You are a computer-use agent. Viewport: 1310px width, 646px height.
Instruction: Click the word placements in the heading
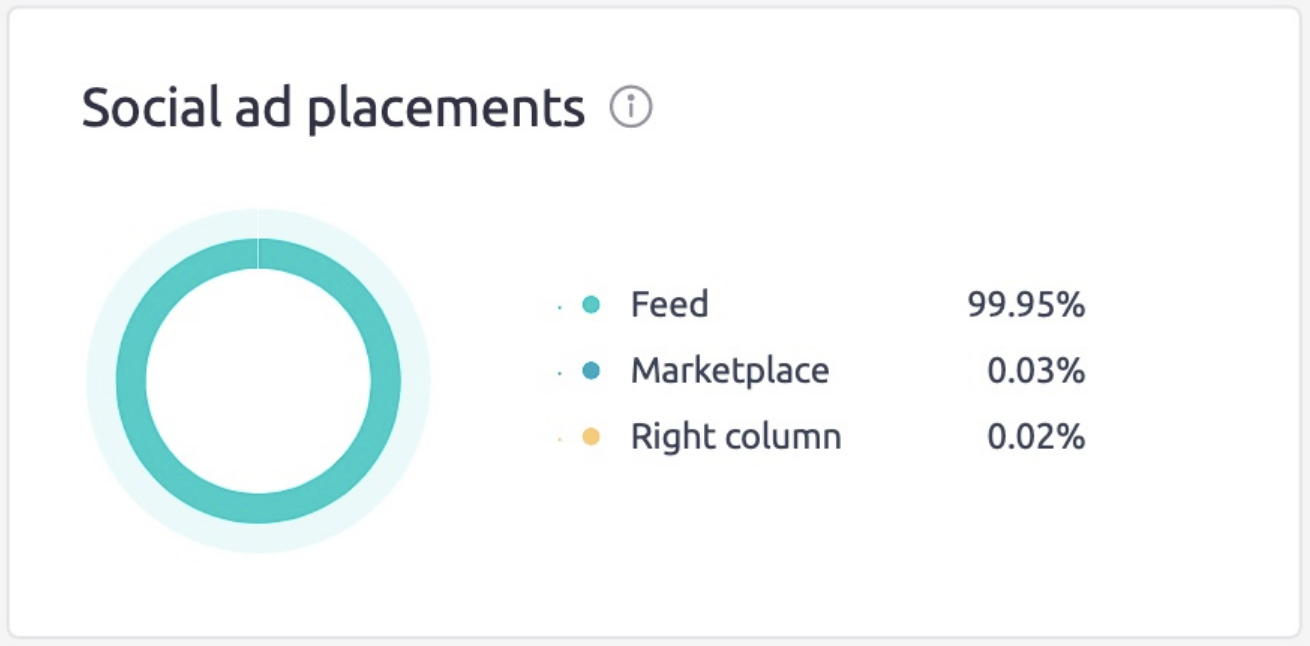tap(445, 110)
